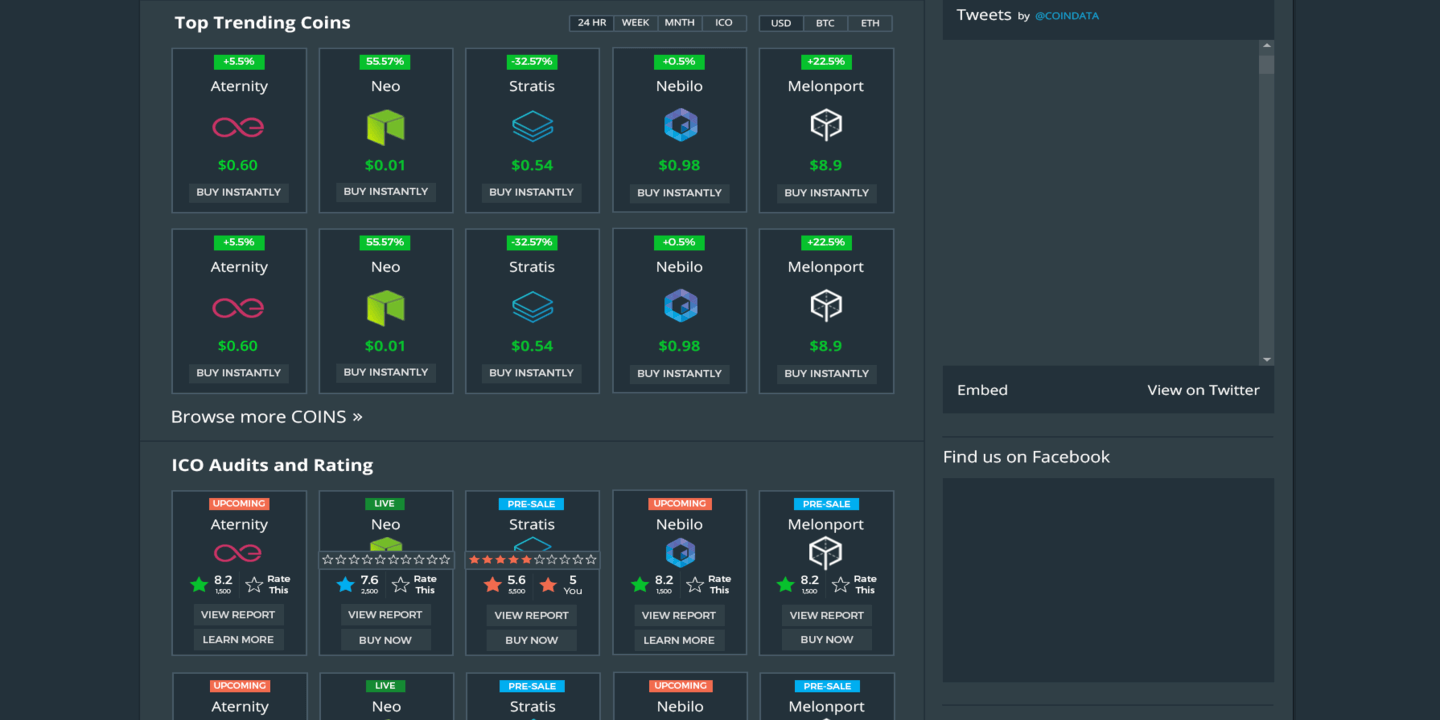Click the green star beside Melonport's 8.2 rating
This screenshot has width=1440, height=720.
786,584
